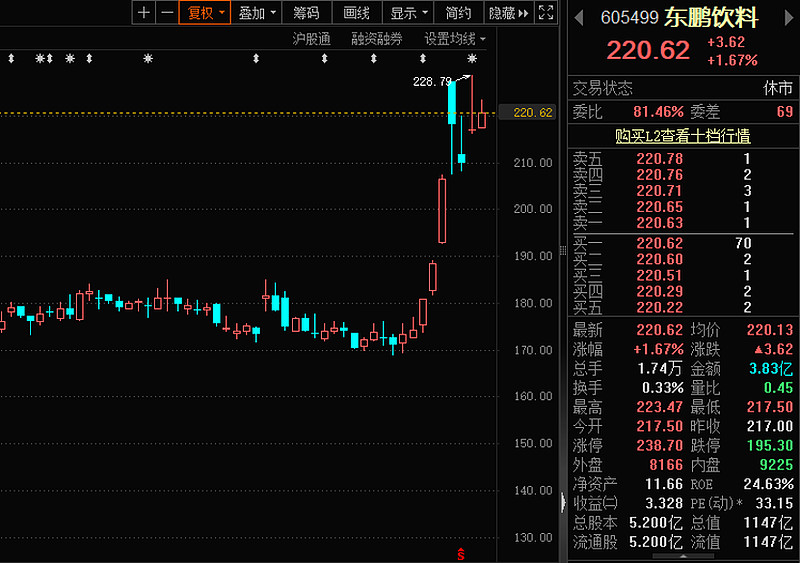Click the 昨收 value 217.00
This screenshot has height=563, width=800.
(770, 426)
